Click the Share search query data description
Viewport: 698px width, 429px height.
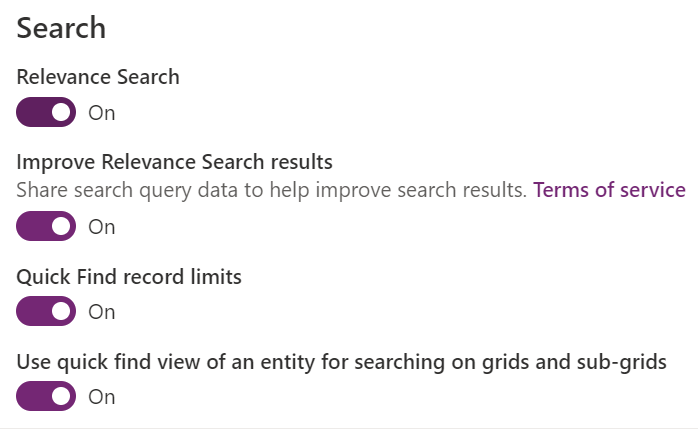tap(271, 190)
